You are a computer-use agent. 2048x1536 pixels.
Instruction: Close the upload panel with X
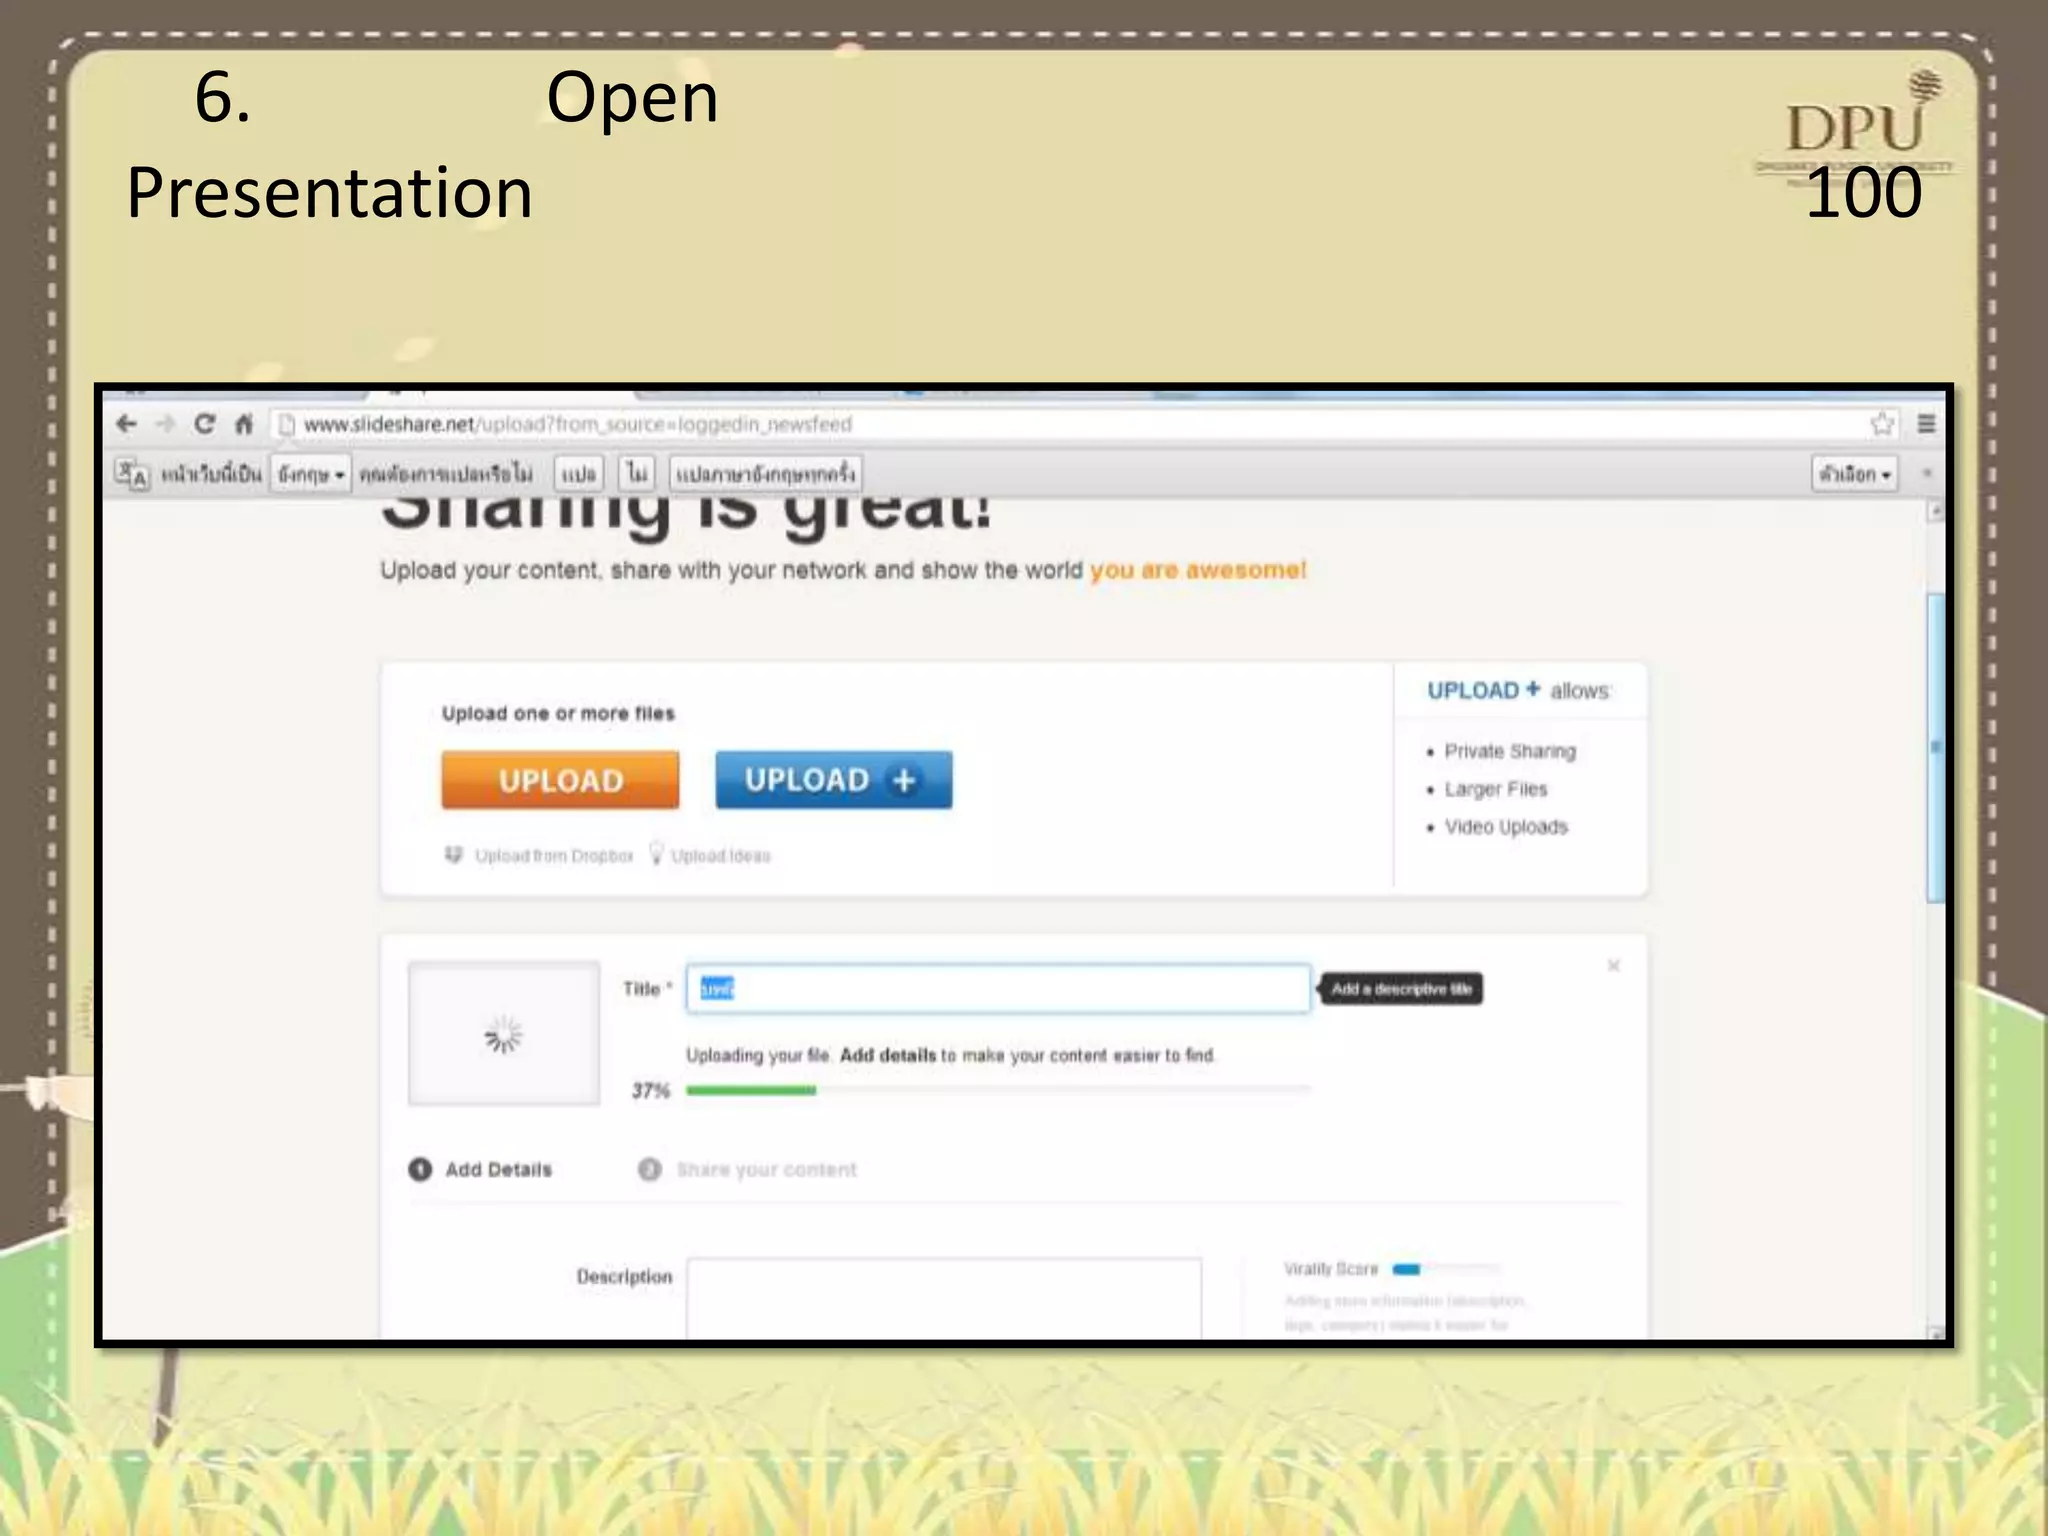1613,966
